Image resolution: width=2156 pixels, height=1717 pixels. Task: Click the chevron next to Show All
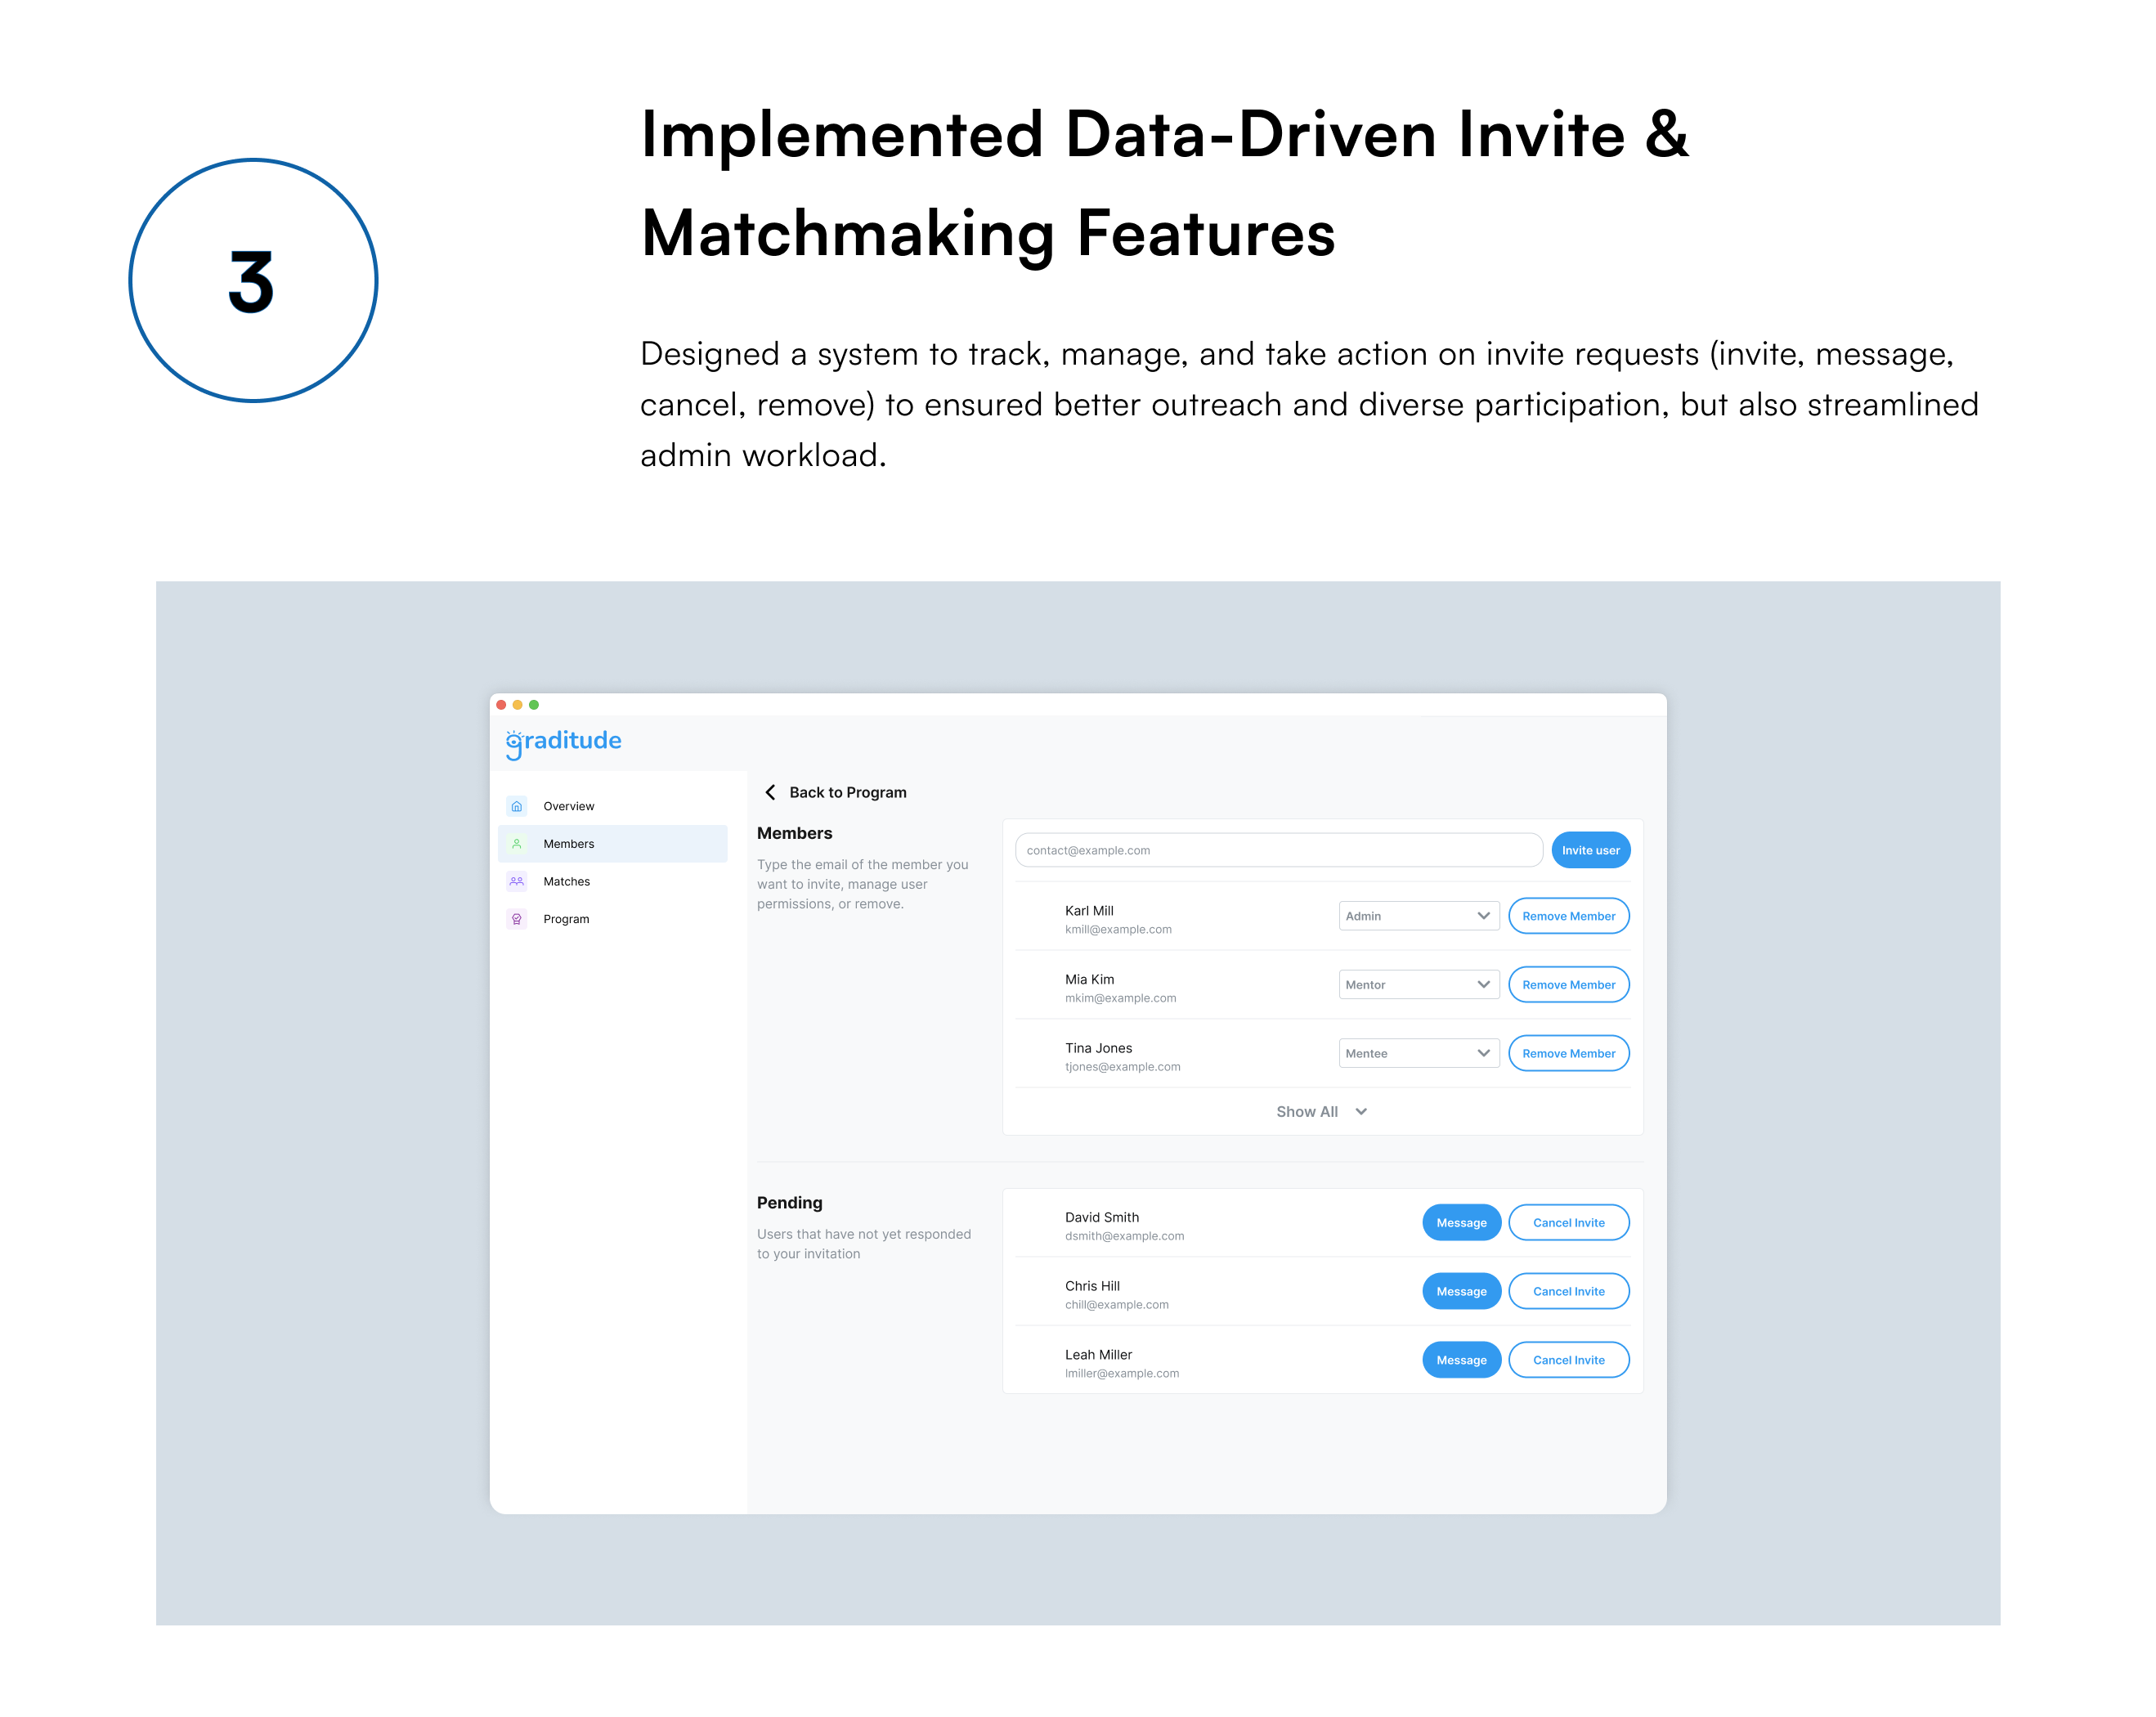click(1361, 1112)
